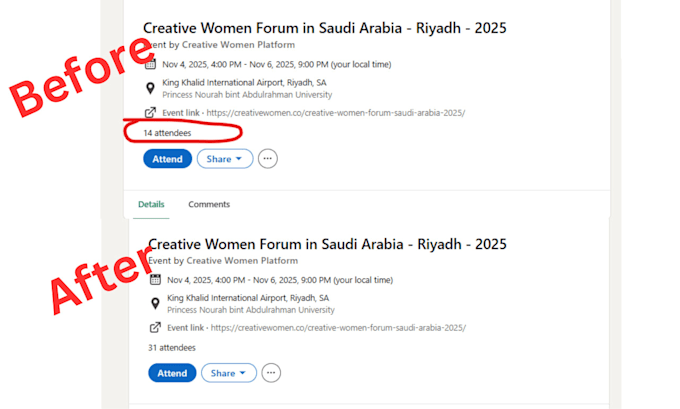Open Share dropdown beside 31 attendees event
Viewport: 680px width, 409px height.
(229, 373)
